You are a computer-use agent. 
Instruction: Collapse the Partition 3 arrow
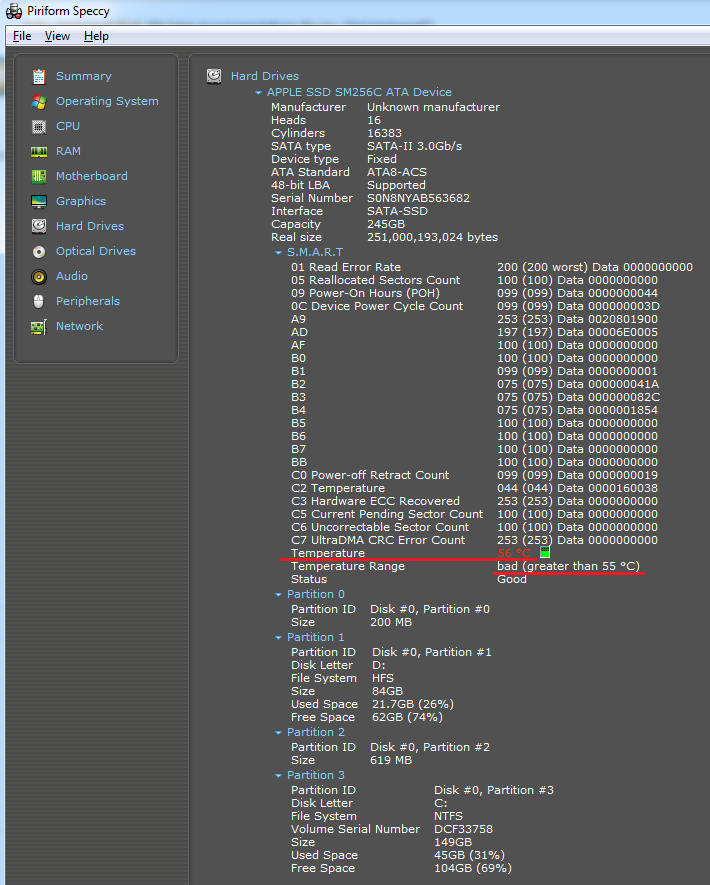(x=278, y=776)
